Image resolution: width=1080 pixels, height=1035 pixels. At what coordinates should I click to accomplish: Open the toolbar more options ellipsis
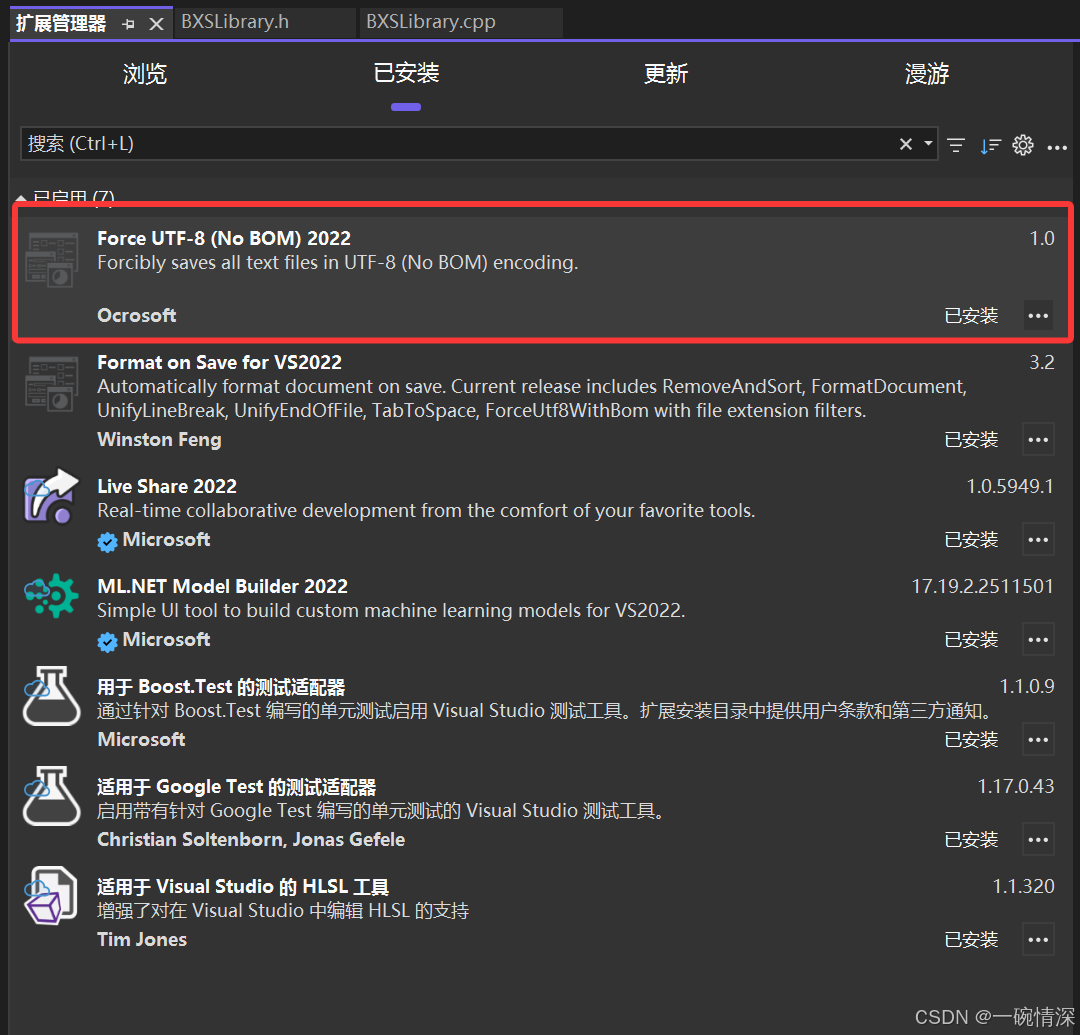pos(1057,147)
